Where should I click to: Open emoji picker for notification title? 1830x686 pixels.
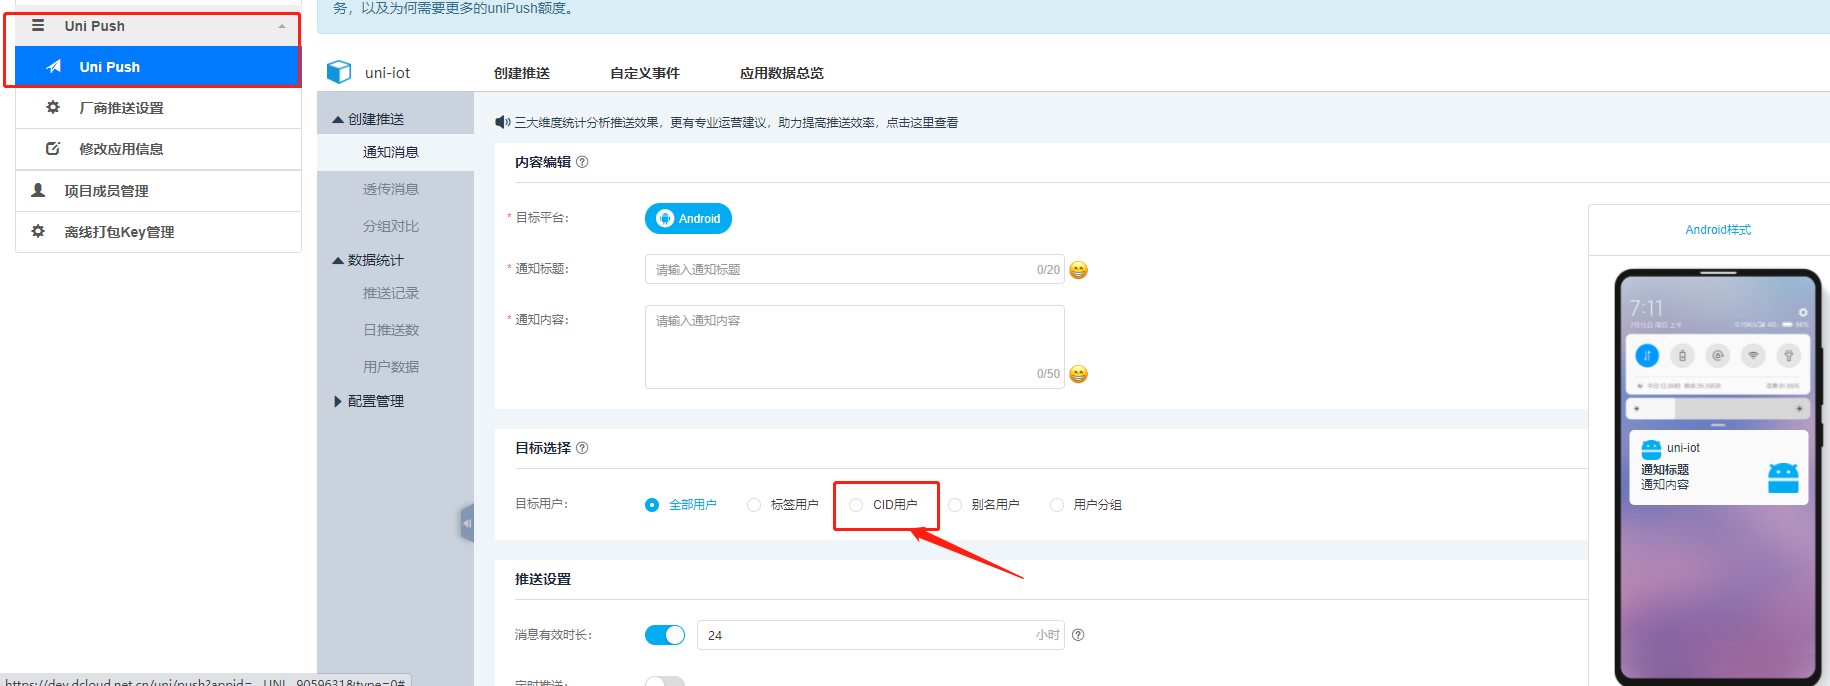pyautogui.click(x=1078, y=270)
